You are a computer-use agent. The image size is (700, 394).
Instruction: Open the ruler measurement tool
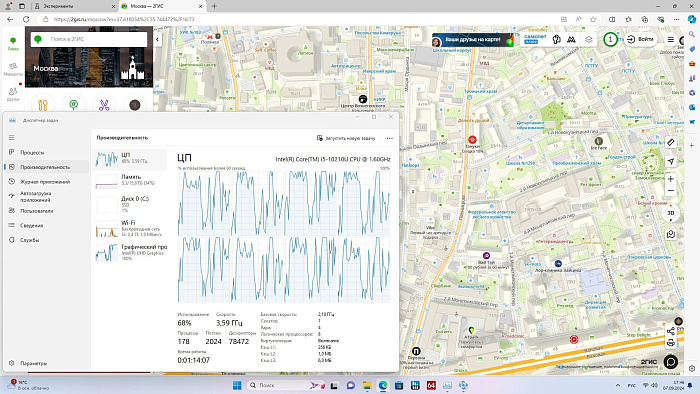[x=671, y=142]
